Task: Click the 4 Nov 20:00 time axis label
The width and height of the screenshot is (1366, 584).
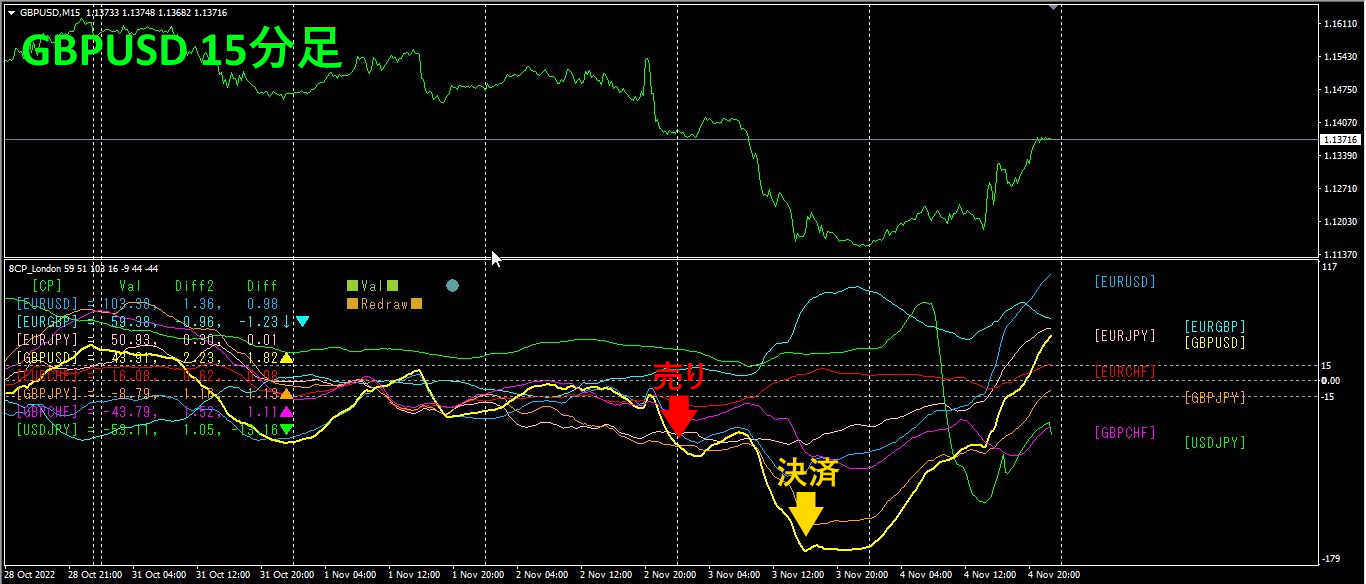Action: [x=1055, y=575]
